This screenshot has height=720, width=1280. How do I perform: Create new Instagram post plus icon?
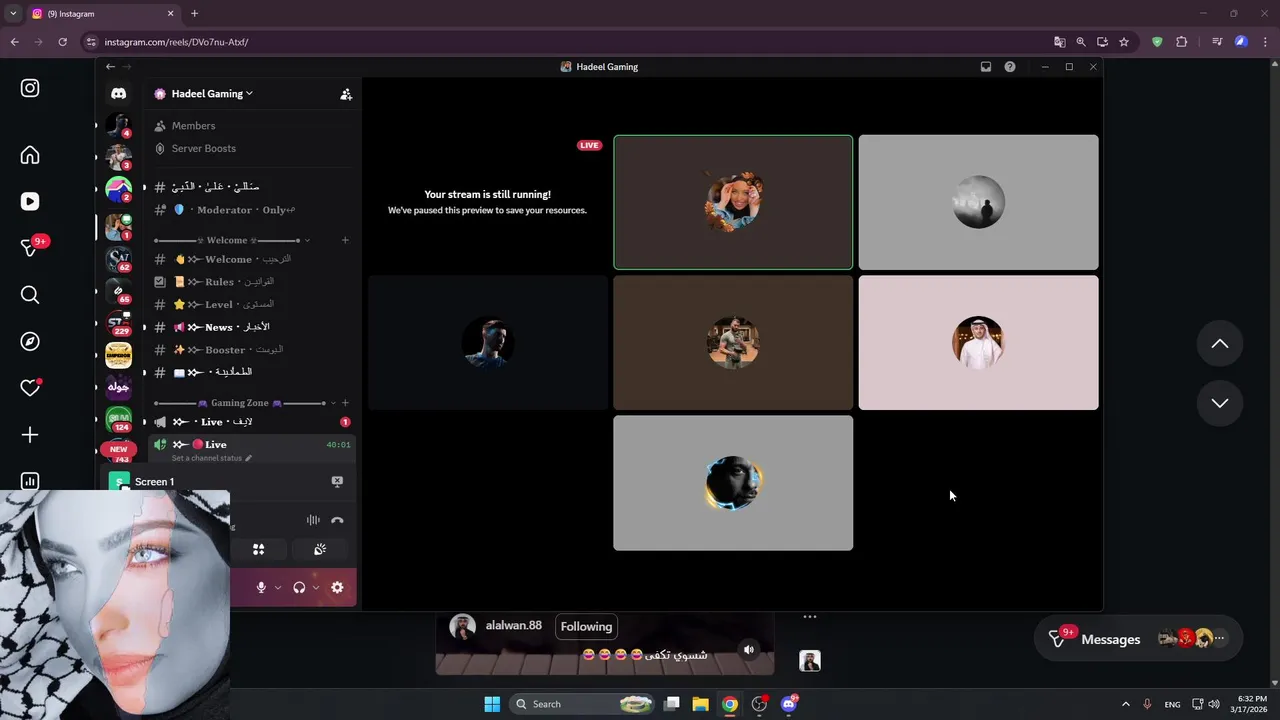pos(30,435)
